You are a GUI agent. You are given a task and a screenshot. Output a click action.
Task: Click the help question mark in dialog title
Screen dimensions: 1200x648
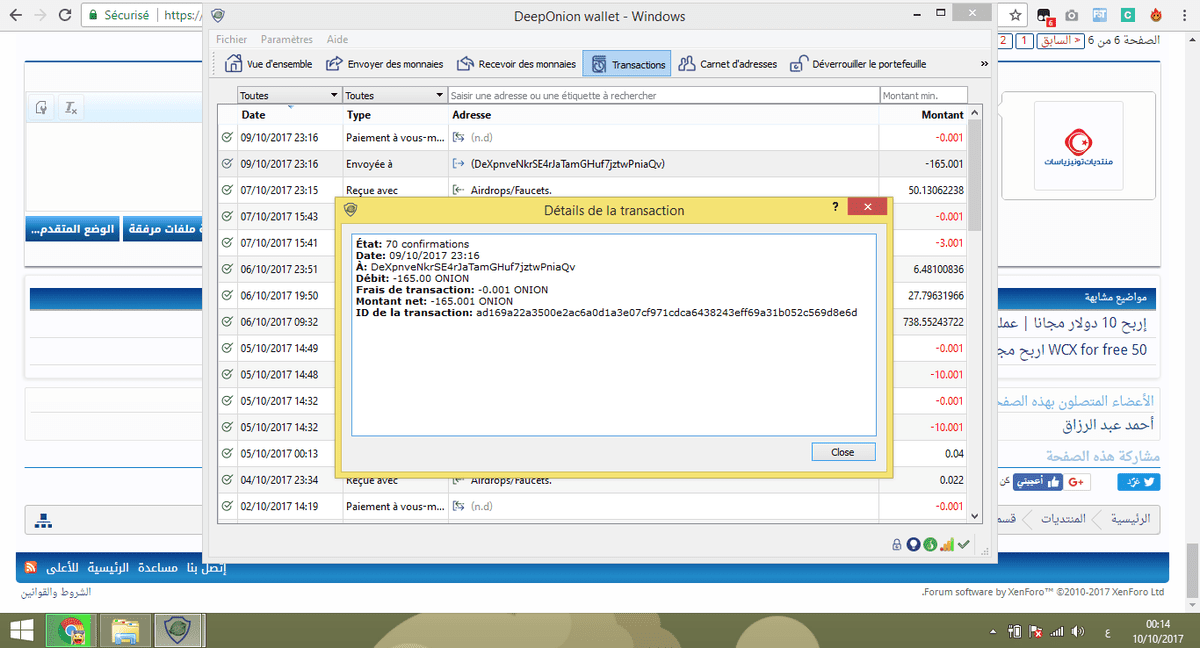(835, 206)
